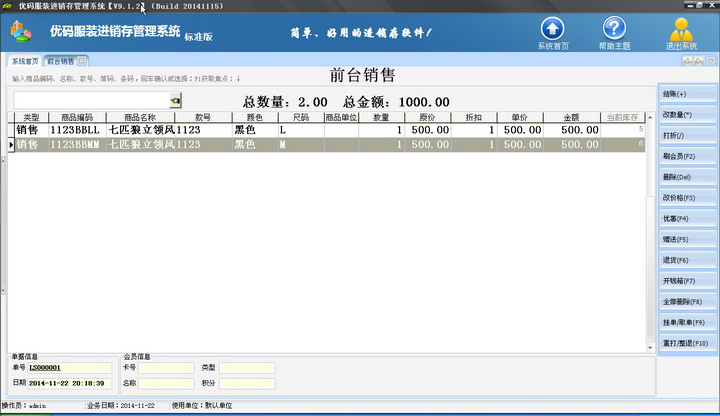Click the 类型 column header
This screenshot has width=720, height=416.
[x=31, y=118]
